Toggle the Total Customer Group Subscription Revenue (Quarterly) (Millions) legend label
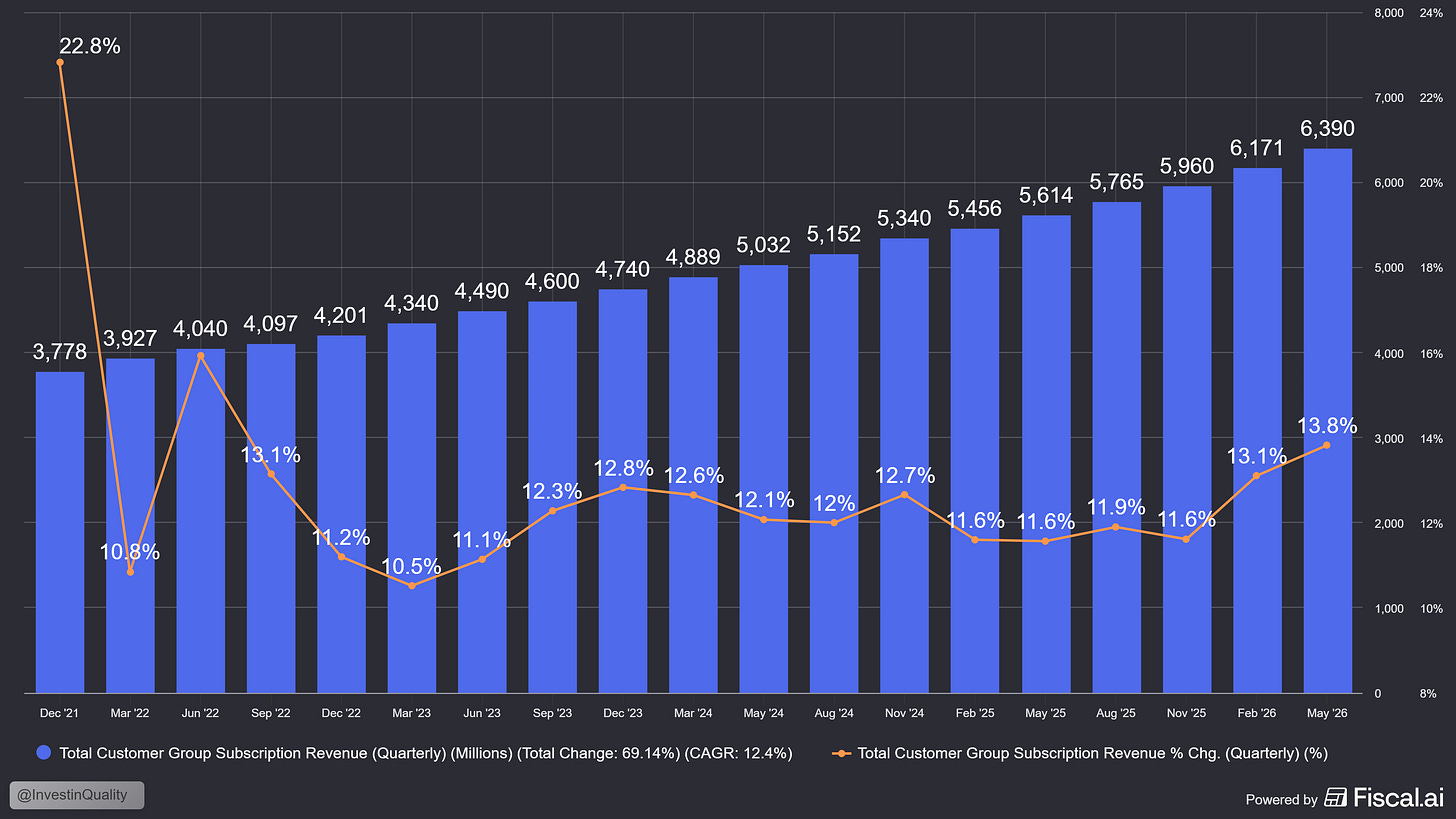Image resolution: width=1456 pixels, height=819 pixels. pos(426,753)
